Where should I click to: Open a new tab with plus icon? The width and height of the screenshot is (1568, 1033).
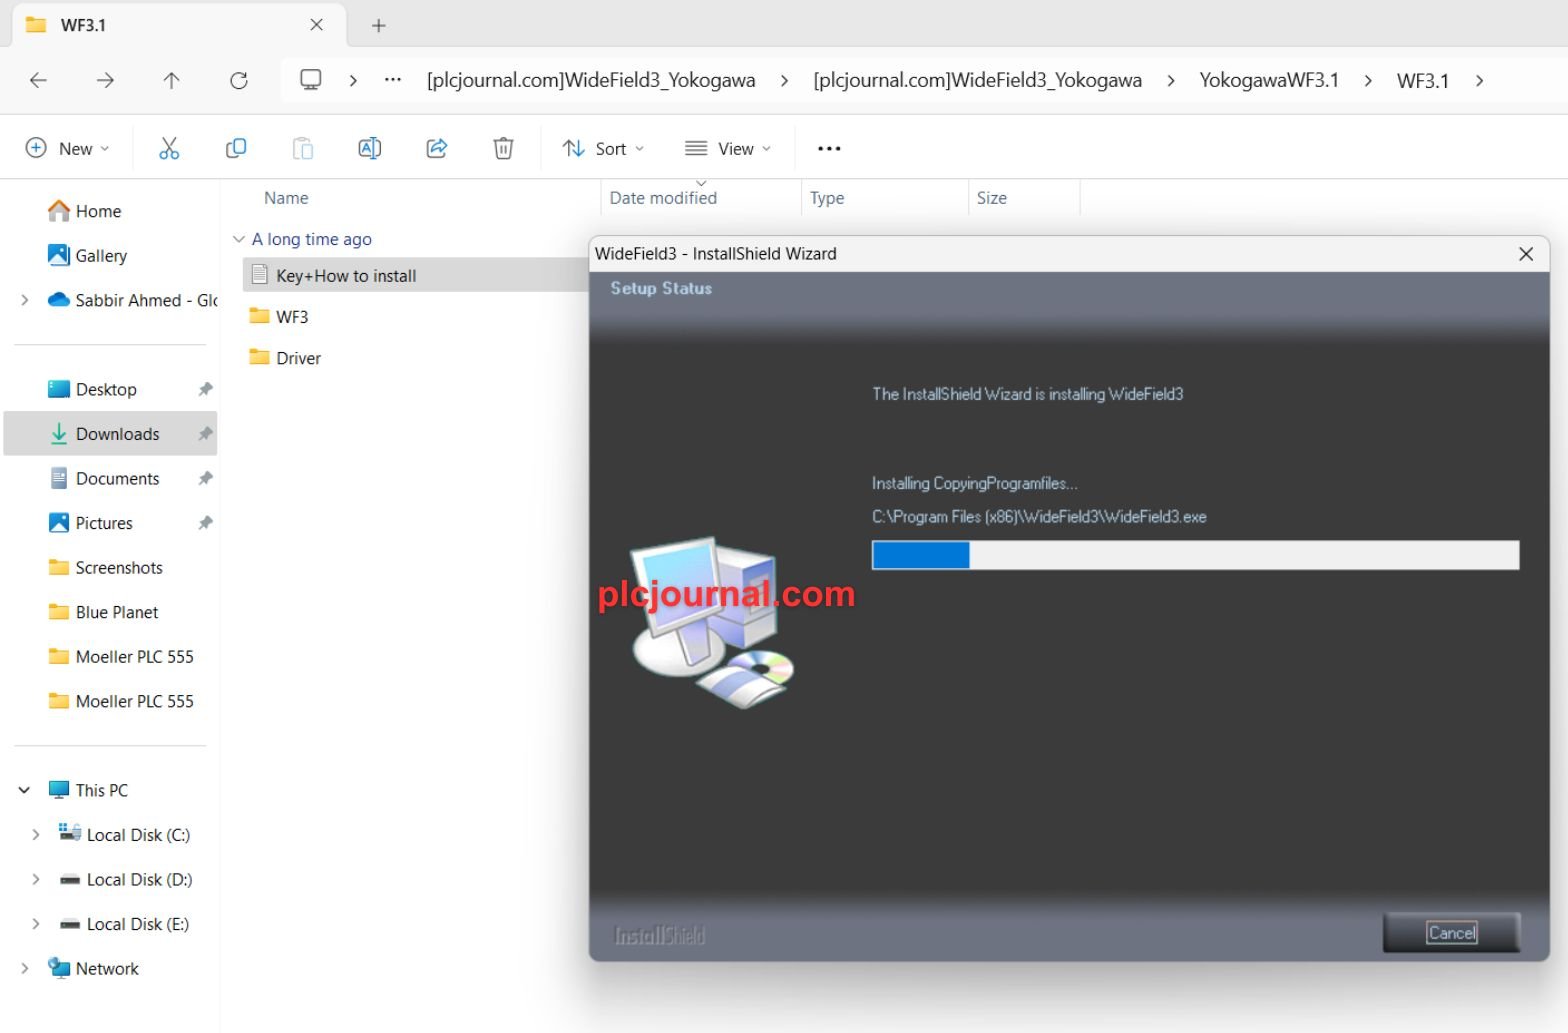click(x=378, y=25)
